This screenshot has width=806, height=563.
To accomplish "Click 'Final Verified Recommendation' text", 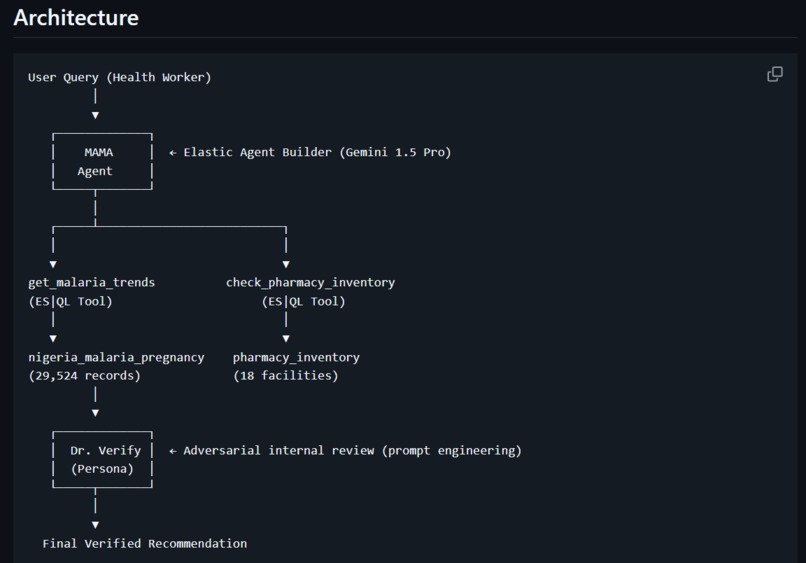I will [x=144, y=543].
